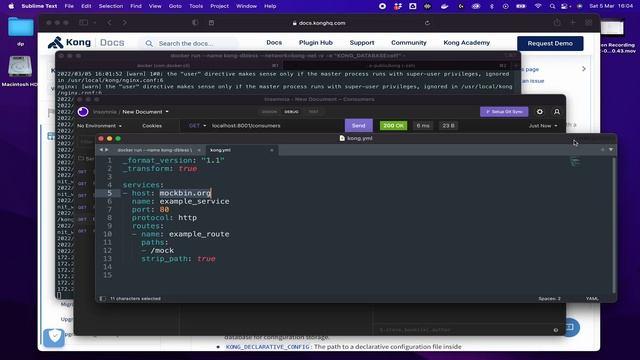Viewport: 640px width, 360px height.
Task: Click the shield icon at browser bottom left
Action: (54, 337)
